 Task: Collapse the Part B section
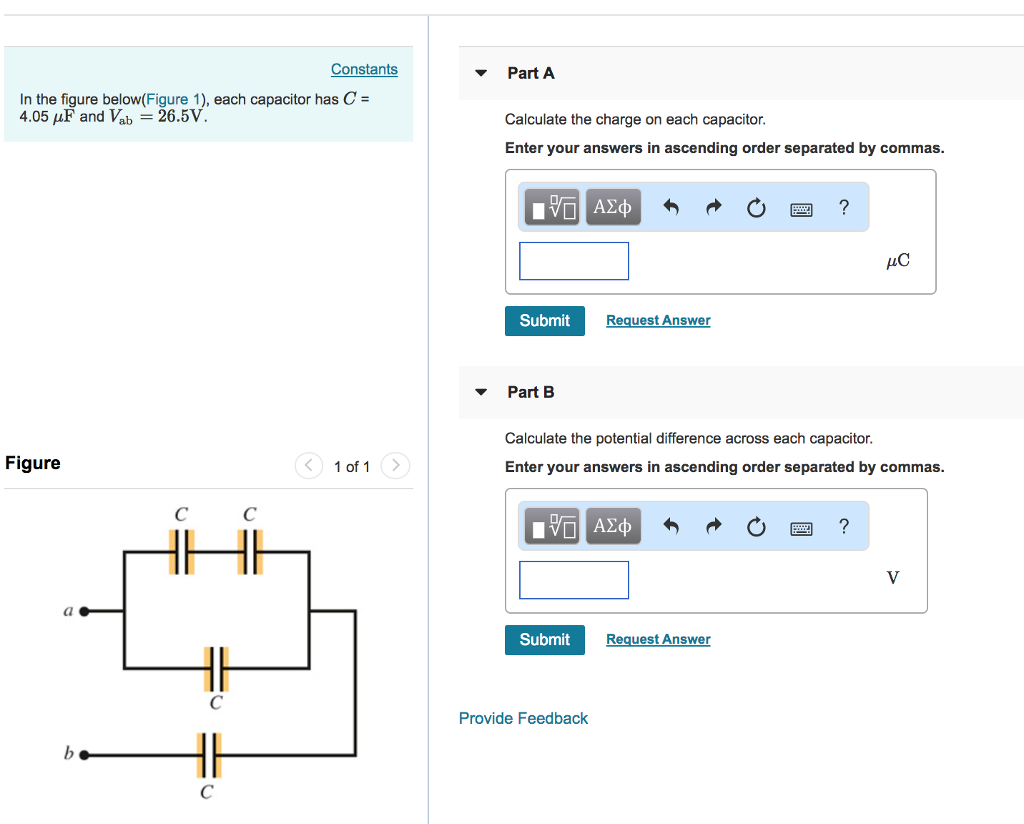pos(481,392)
